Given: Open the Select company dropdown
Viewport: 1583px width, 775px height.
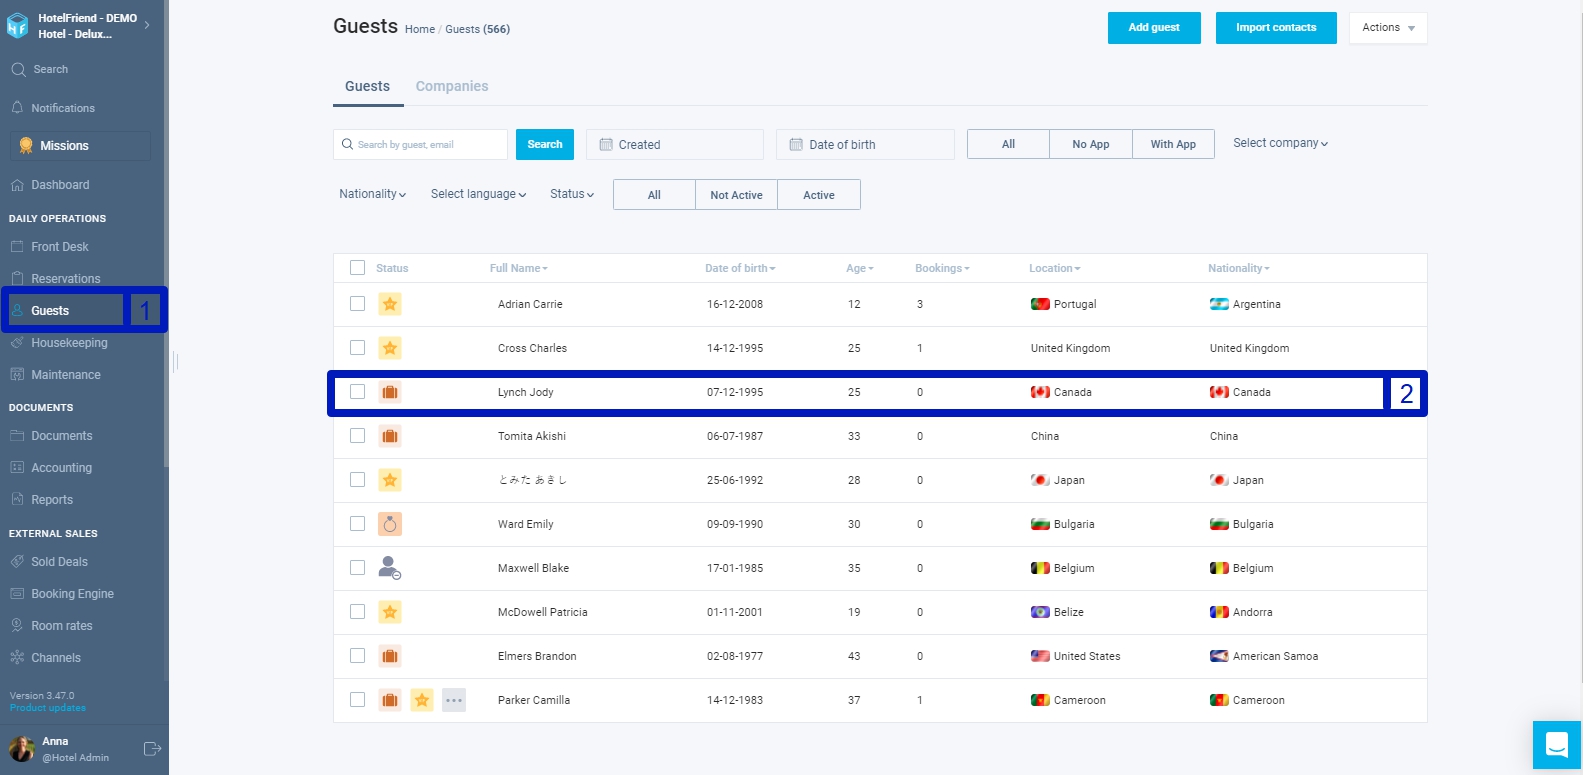Looking at the screenshot, I should click(x=1280, y=143).
